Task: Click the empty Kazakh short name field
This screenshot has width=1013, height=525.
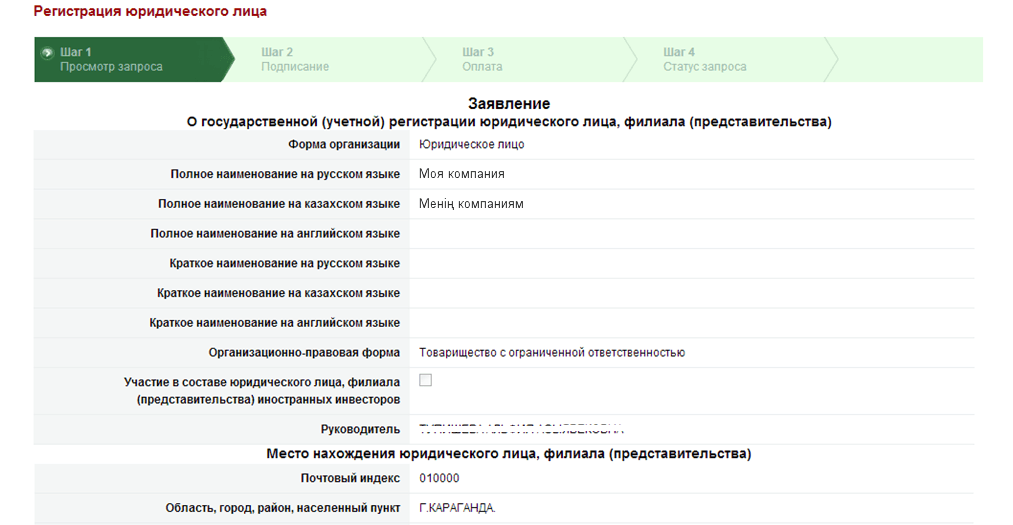Action: pos(691,293)
